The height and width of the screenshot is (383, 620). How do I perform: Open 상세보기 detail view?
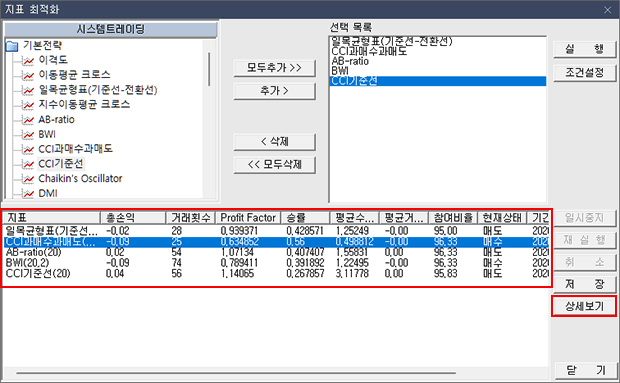pyautogui.click(x=584, y=306)
